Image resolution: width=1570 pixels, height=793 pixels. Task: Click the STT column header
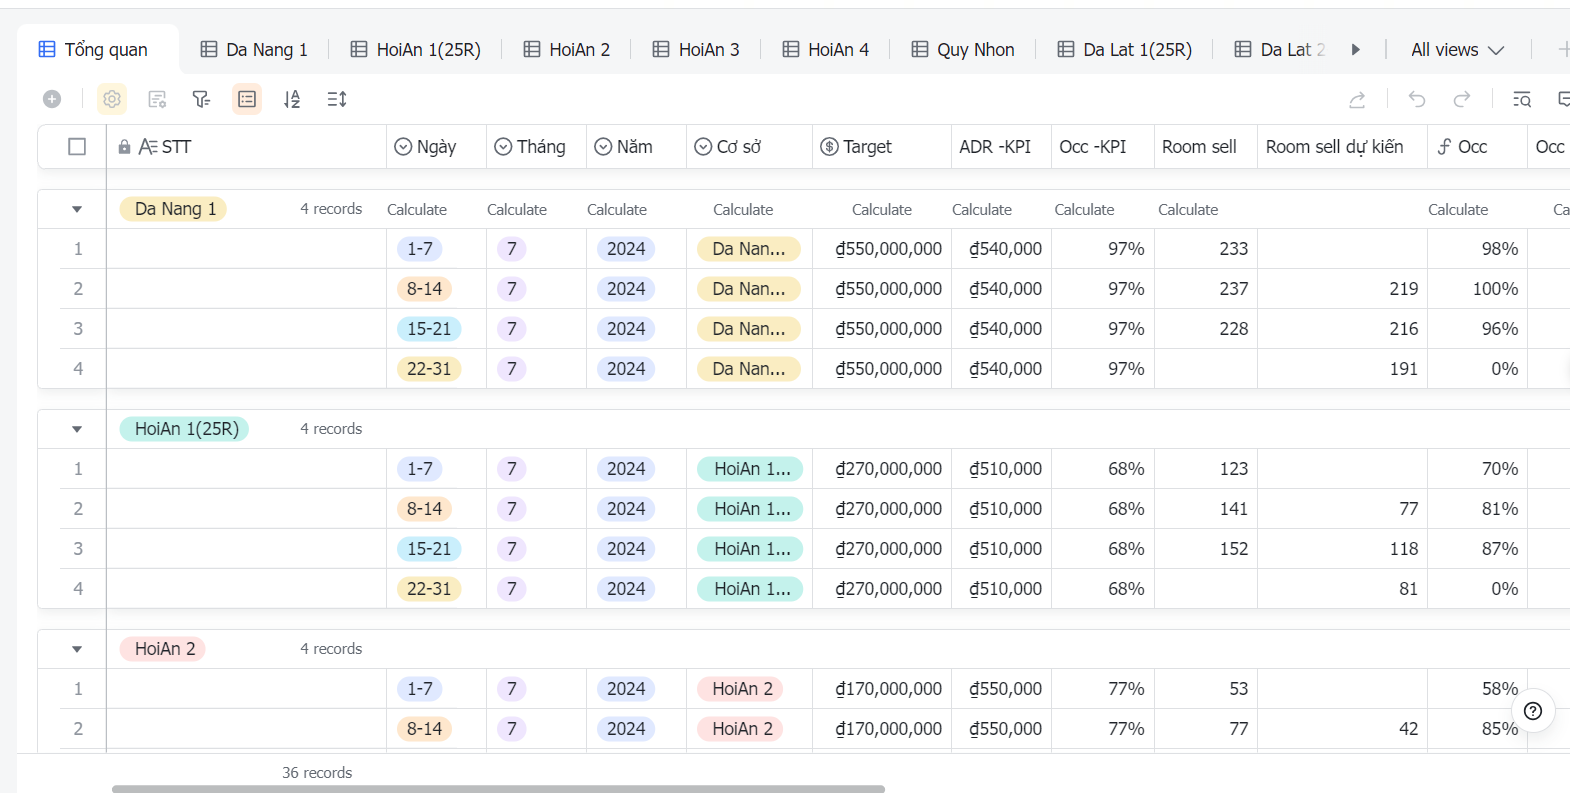pos(246,147)
